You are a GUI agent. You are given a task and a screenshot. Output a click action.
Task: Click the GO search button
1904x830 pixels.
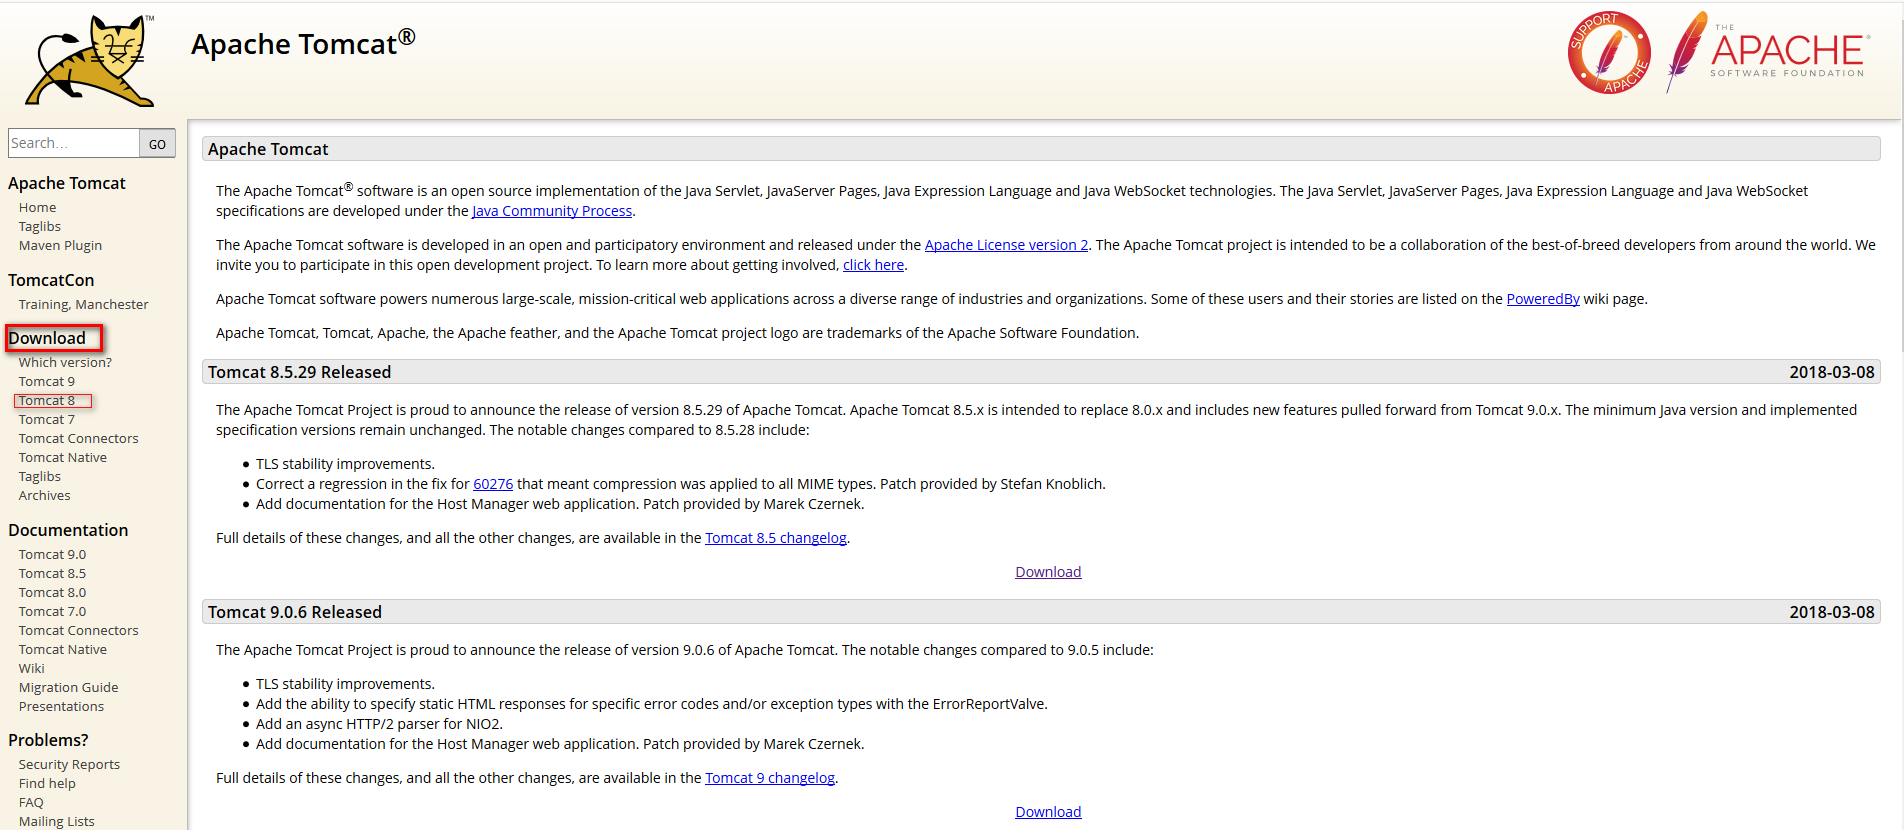[157, 143]
